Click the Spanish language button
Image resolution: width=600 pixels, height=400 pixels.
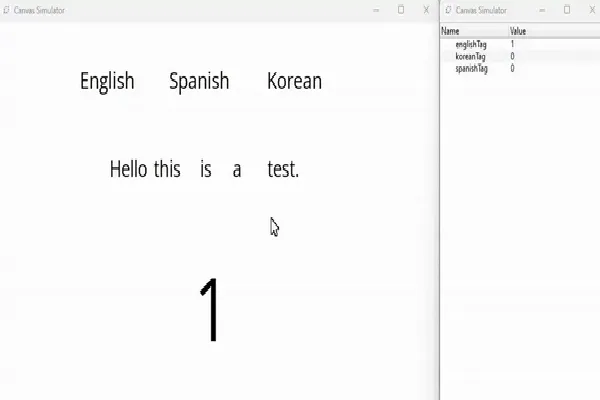[x=199, y=81]
